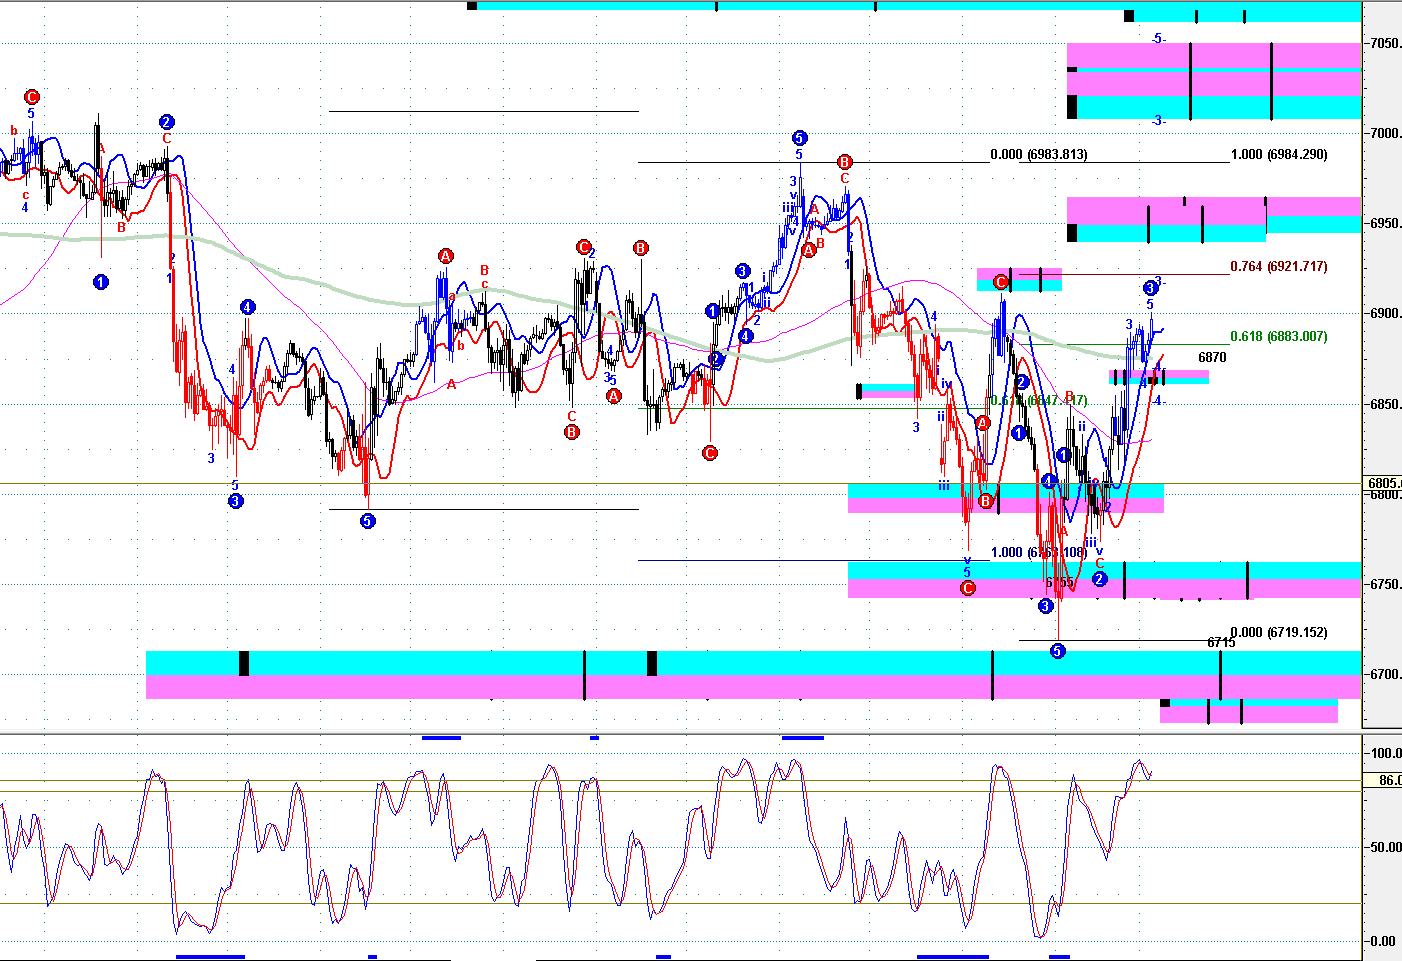This screenshot has width=1402, height=961.
Task: Select the blue circled 3 below the 0.764 level
Action: pyautogui.click(x=1150, y=289)
